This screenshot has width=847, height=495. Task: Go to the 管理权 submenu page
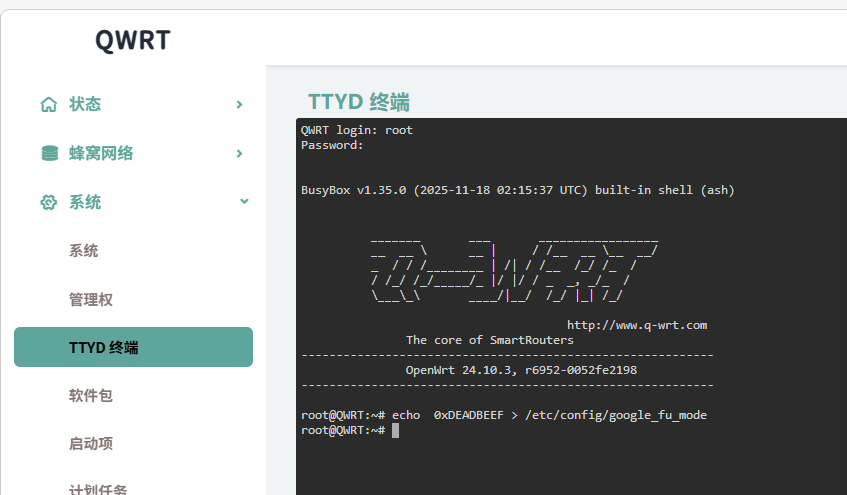[91, 299]
